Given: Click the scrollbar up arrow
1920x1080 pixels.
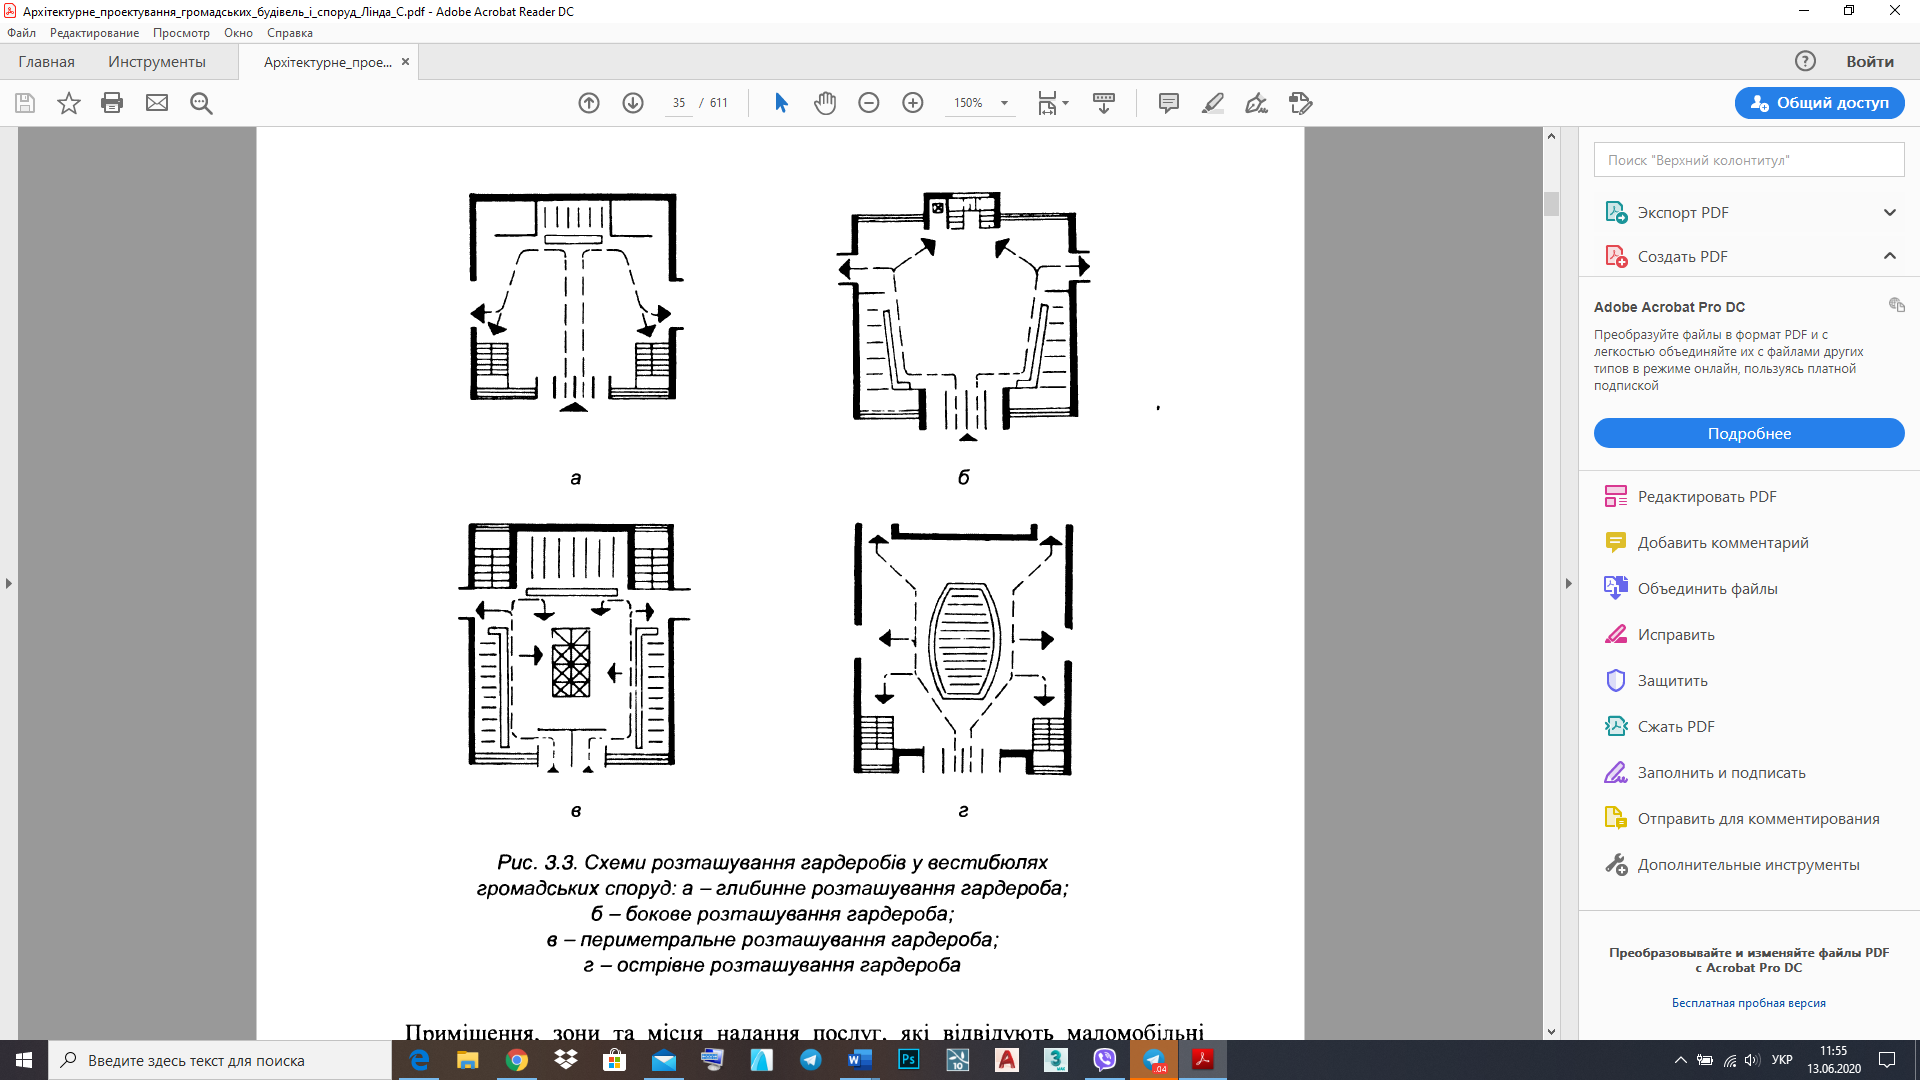Looking at the screenshot, I should point(1551,136).
